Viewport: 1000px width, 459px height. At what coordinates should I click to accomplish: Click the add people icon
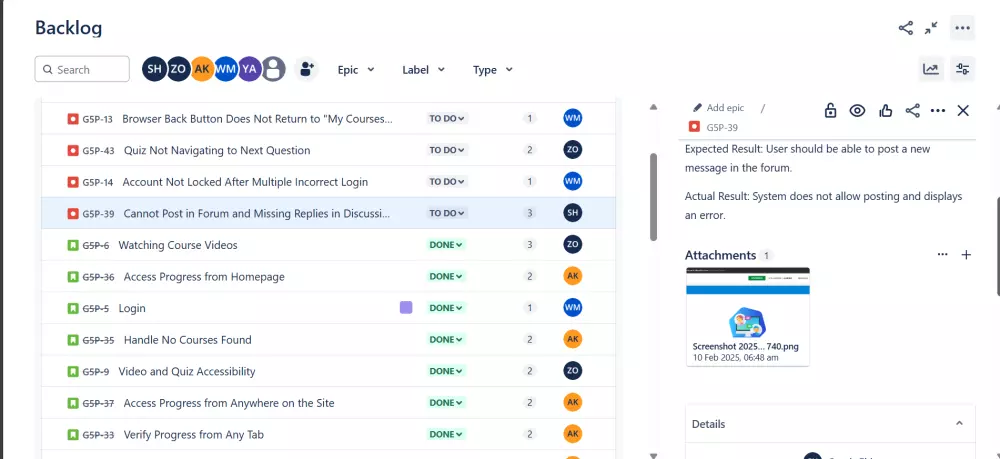pyautogui.click(x=307, y=69)
